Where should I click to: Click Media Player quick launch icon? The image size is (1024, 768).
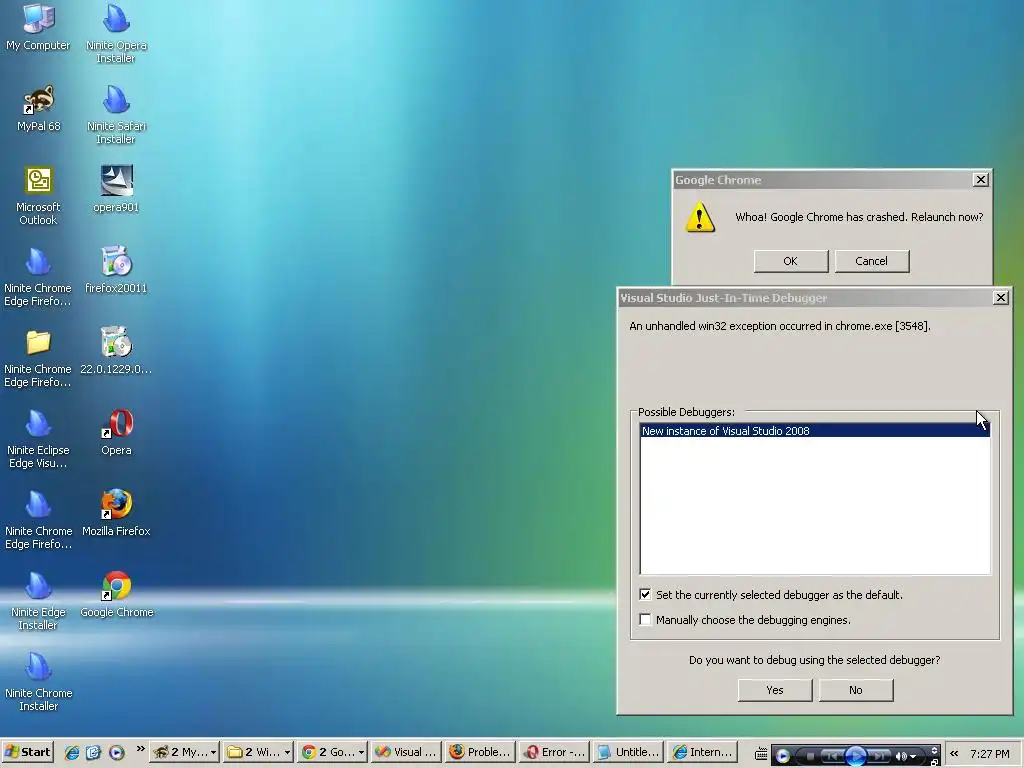116,752
